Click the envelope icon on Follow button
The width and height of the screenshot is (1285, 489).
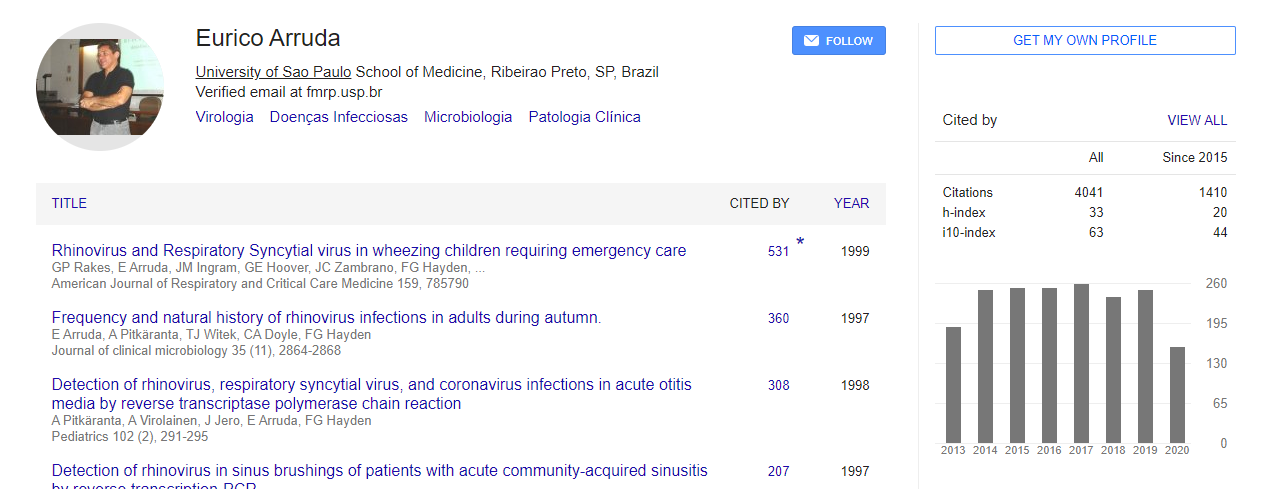811,41
